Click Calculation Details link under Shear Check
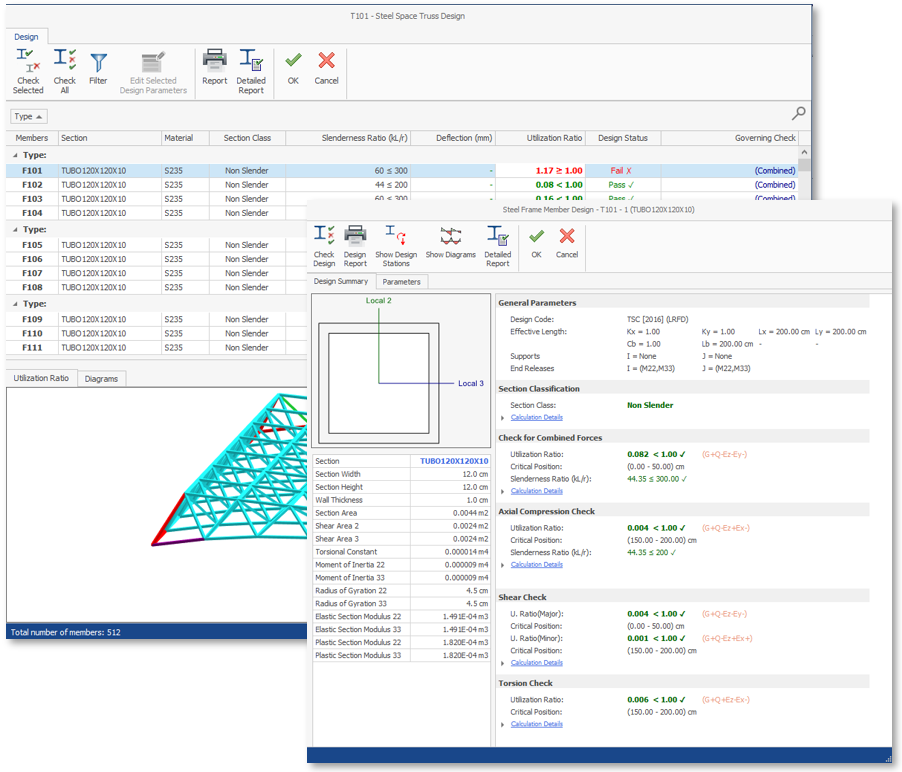Viewport: 902px width, 772px height. click(x=536, y=663)
